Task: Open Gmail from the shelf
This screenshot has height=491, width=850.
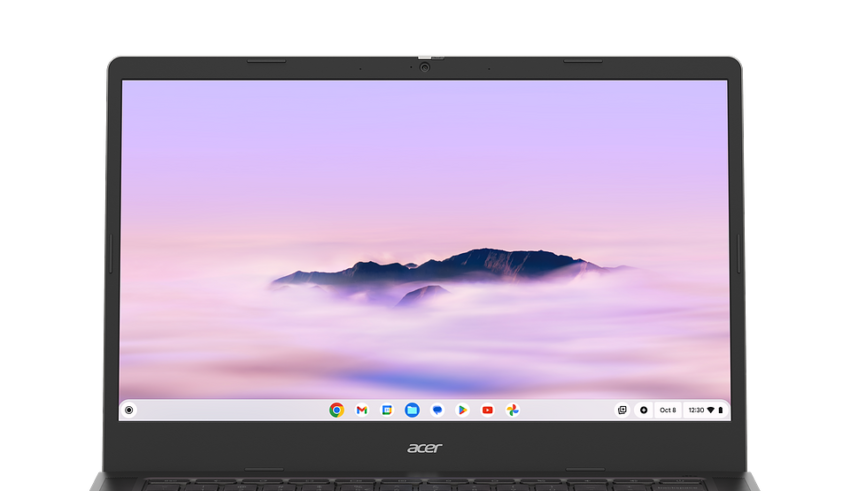Action: [x=362, y=410]
